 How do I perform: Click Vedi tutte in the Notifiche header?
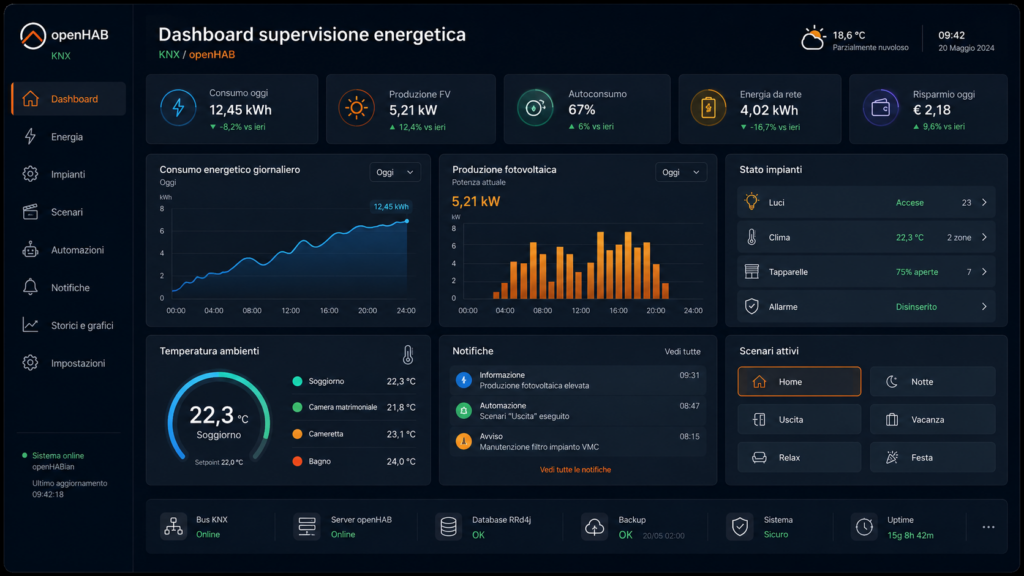pyautogui.click(x=682, y=351)
